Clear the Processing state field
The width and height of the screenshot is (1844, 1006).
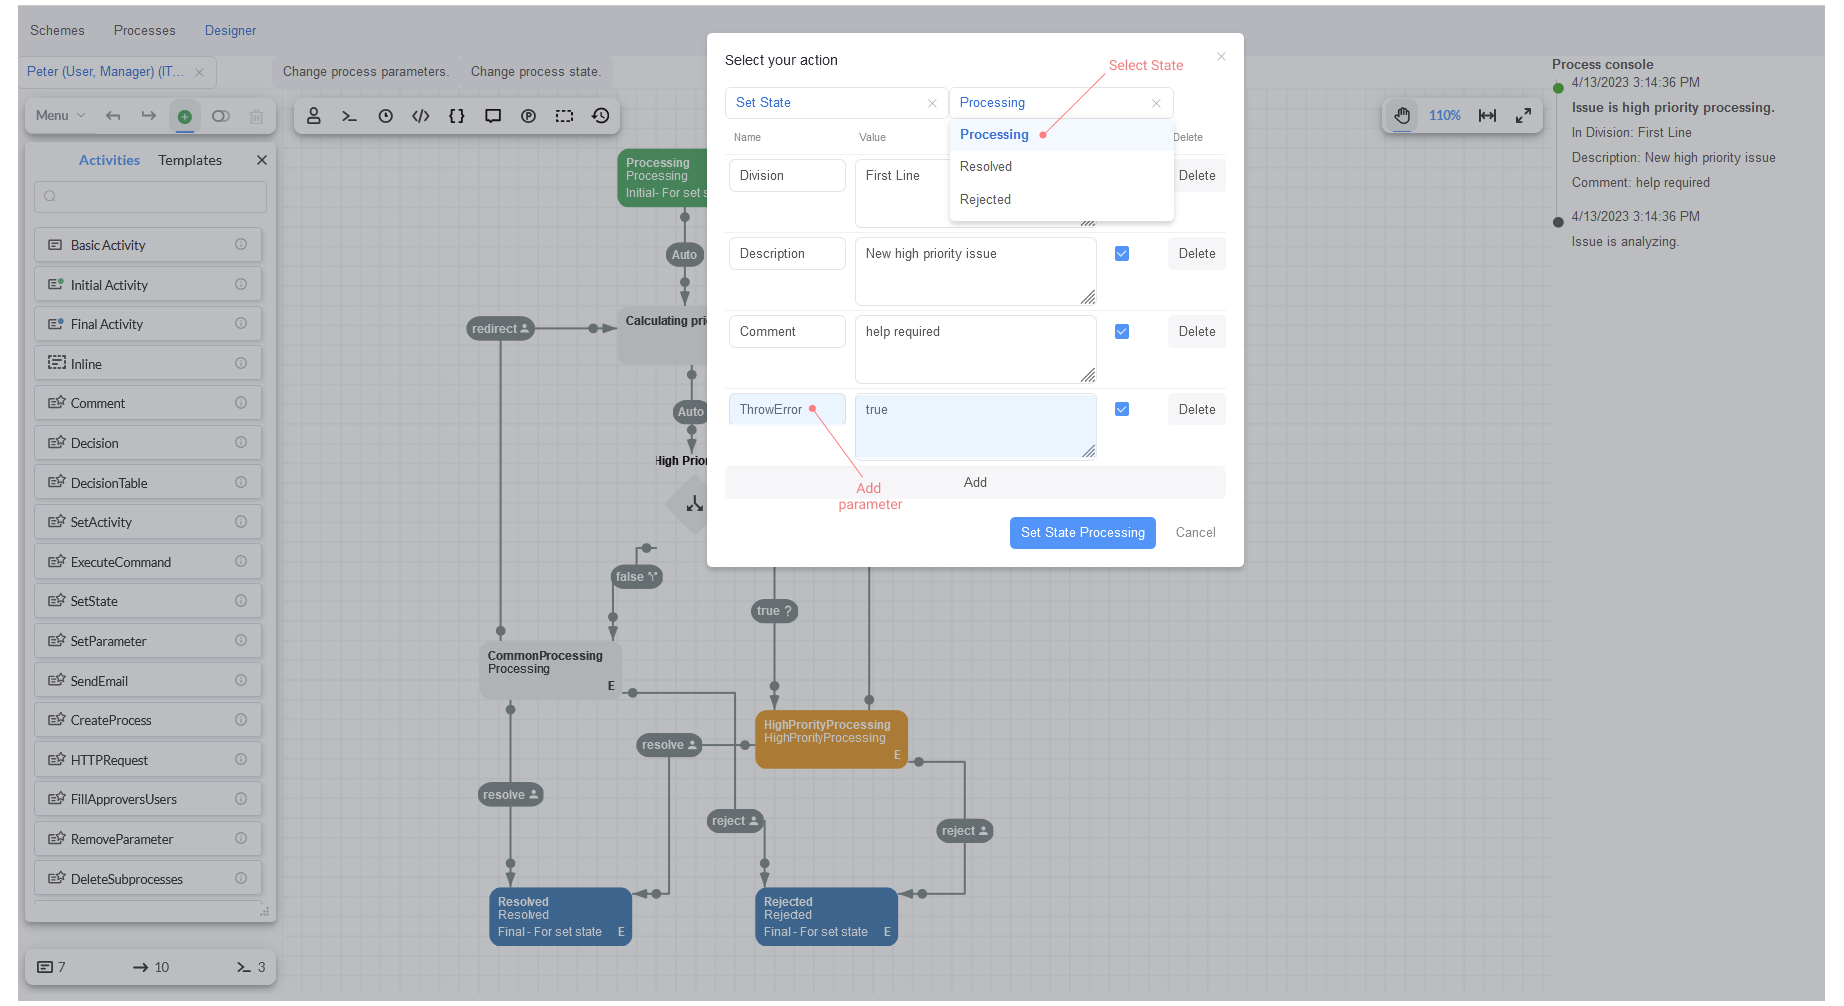[1156, 103]
